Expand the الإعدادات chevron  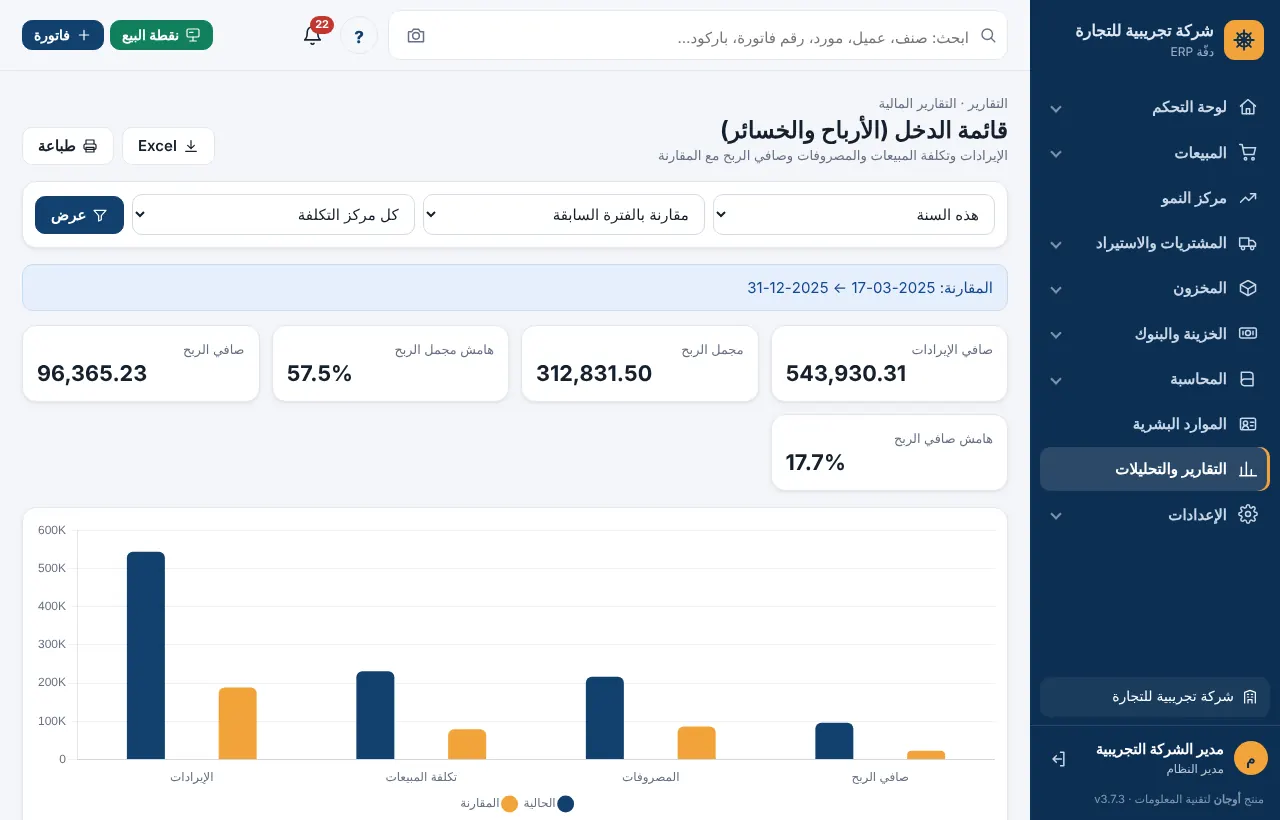[x=1055, y=515]
